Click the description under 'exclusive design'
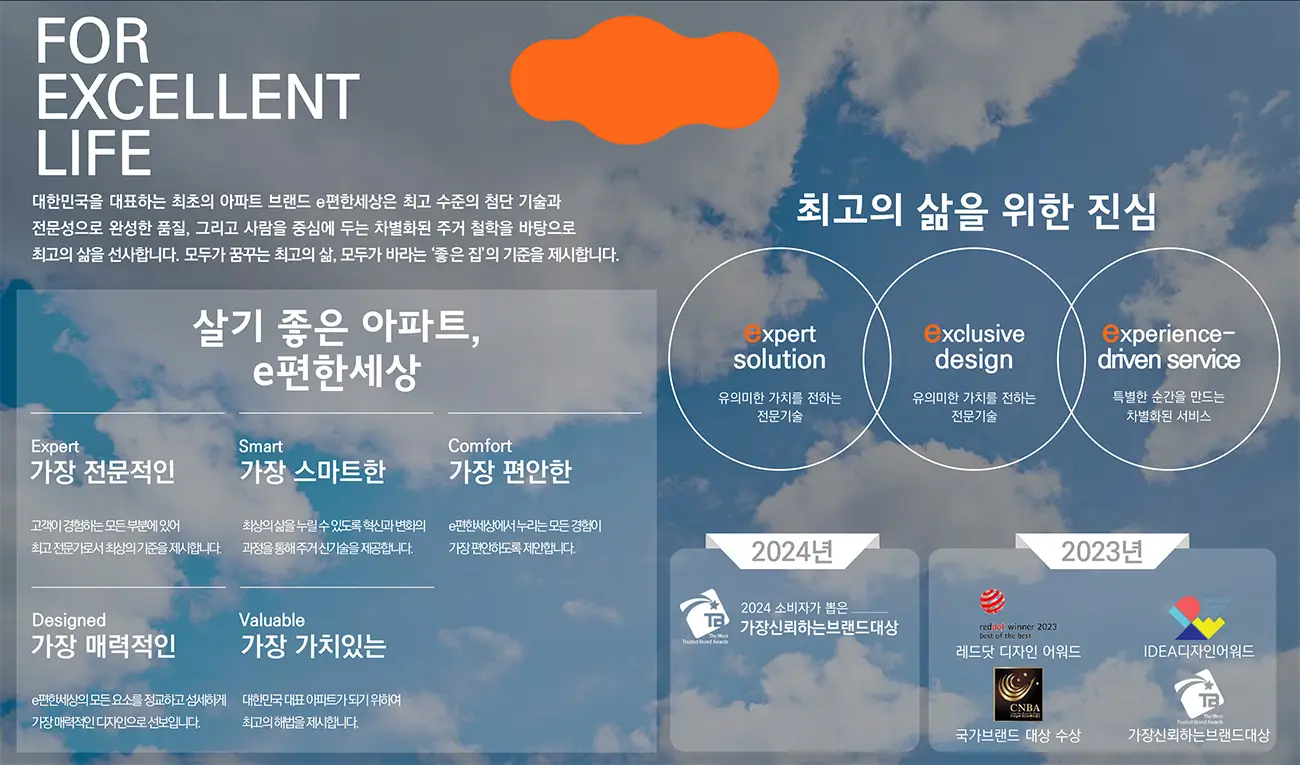 tap(974, 406)
